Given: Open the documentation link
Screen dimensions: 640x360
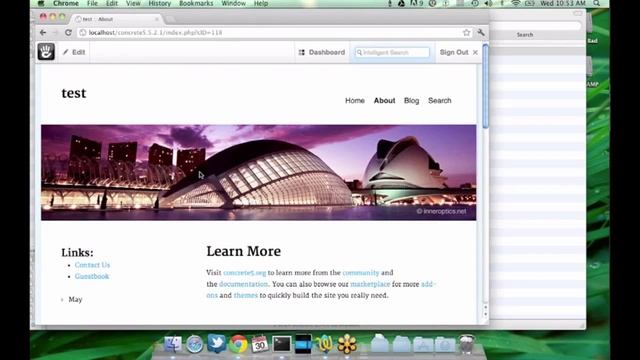Looking at the screenshot, I should pyautogui.click(x=243, y=284).
